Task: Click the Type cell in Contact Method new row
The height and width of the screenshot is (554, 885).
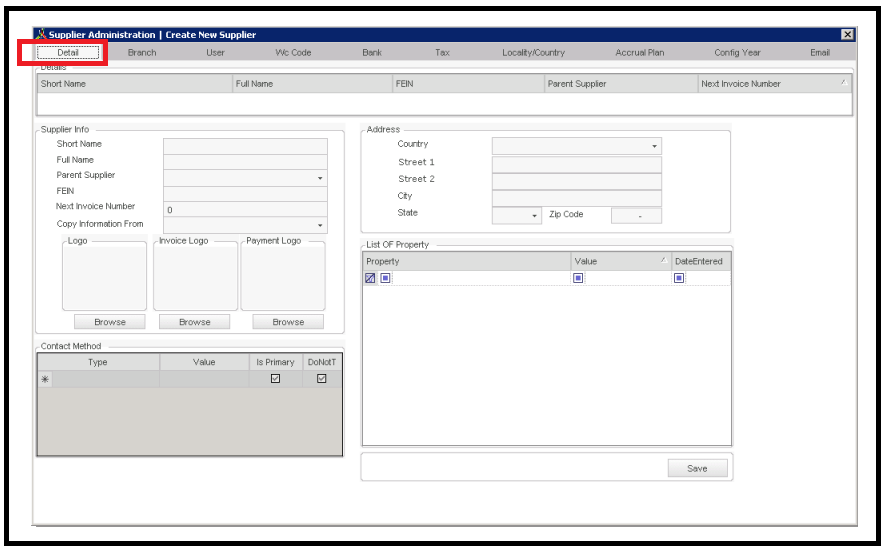Action: [106, 379]
